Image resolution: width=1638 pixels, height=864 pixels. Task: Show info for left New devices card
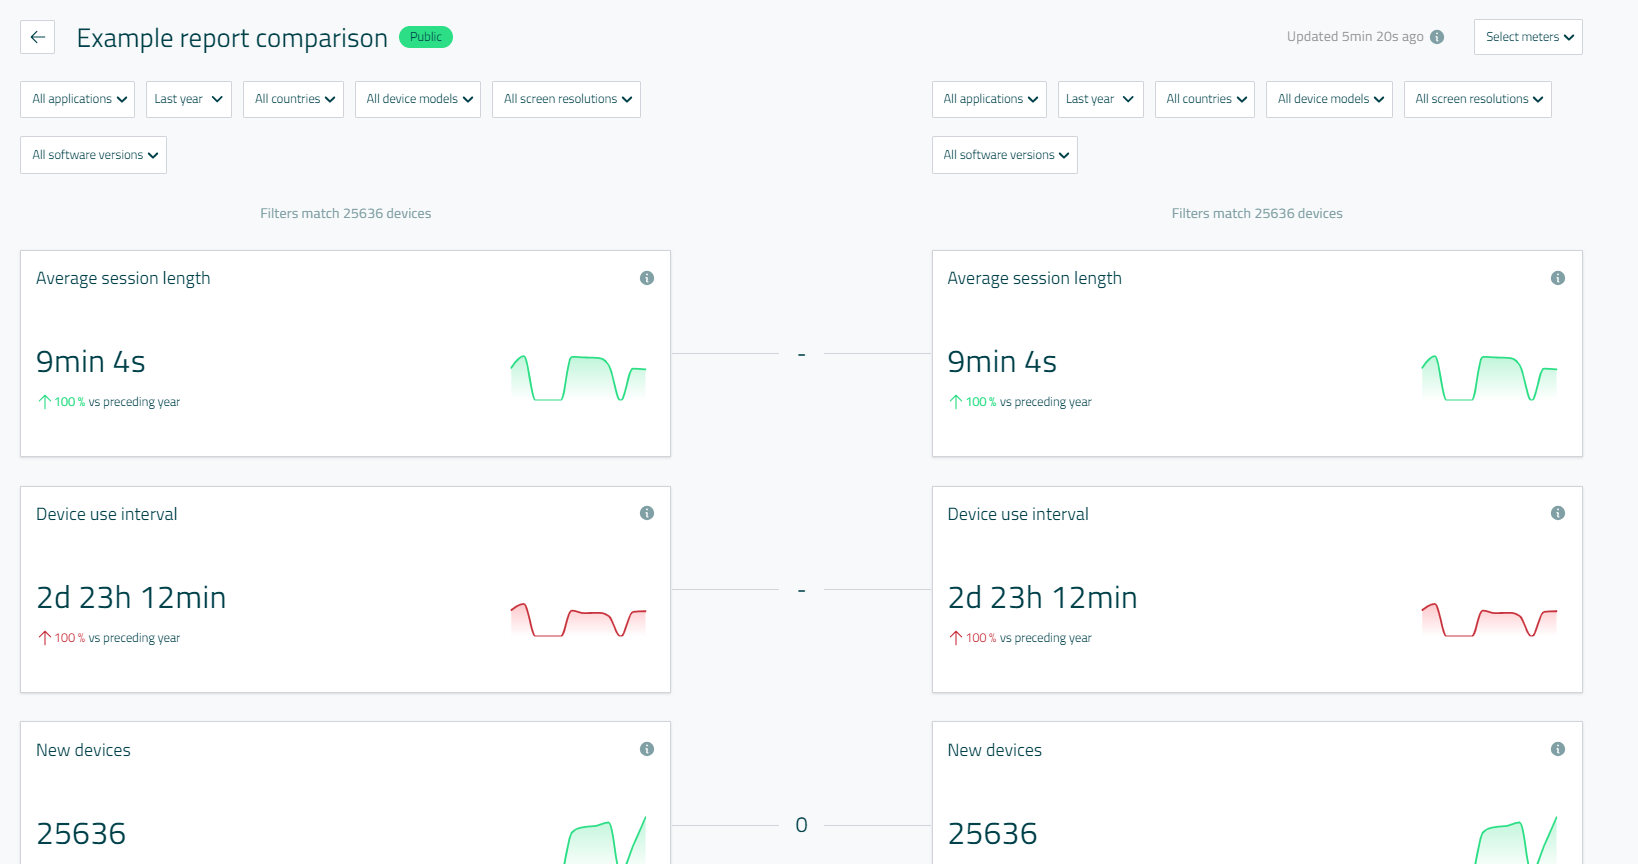coord(647,749)
